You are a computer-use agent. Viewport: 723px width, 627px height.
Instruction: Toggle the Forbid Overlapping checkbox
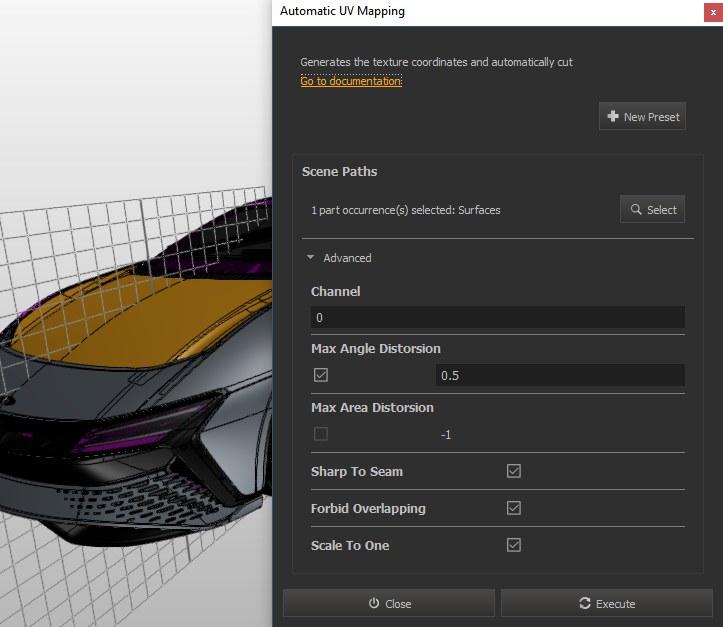(514, 508)
